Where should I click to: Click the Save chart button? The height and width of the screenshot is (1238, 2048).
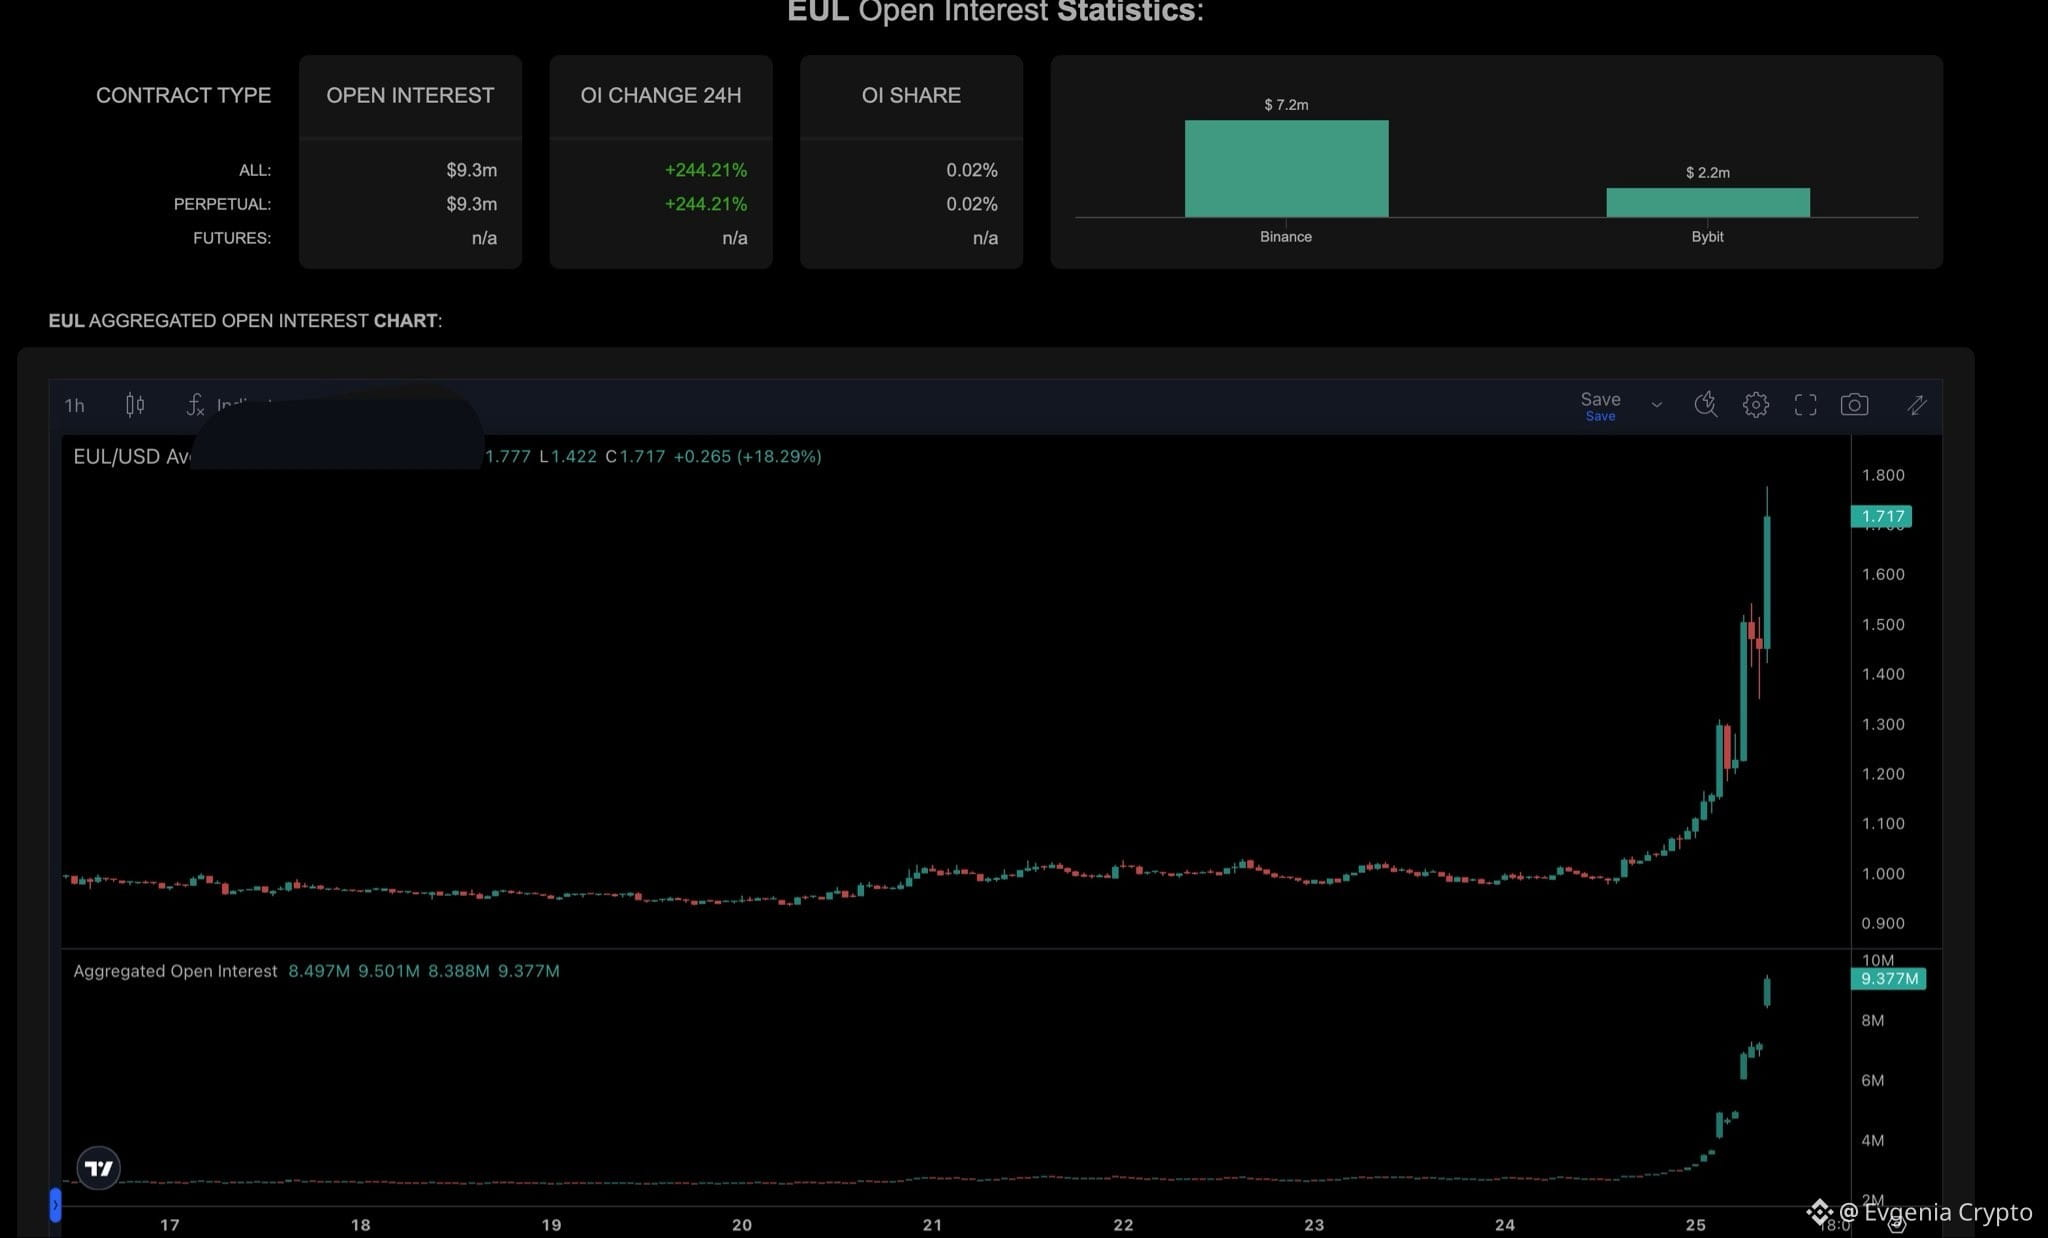(1600, 405)
